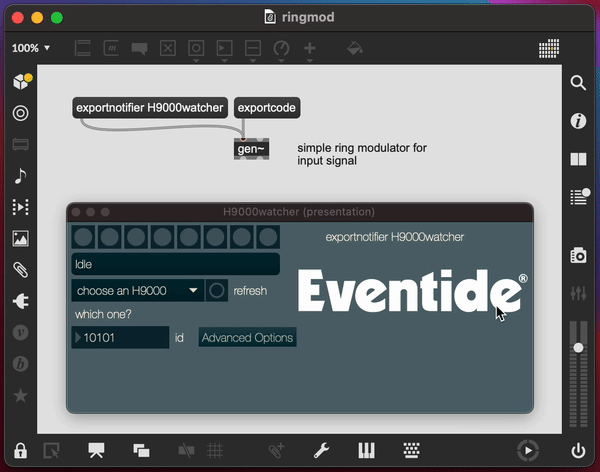This screenshot has width=600, height=472.
Task: Click the 10101 id number field
Action: (120, 337)
